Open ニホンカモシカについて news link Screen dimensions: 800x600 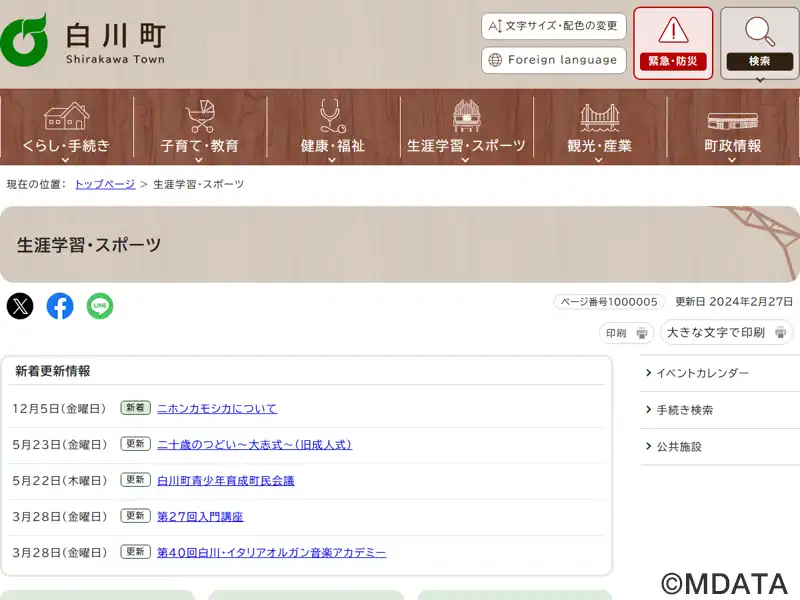[217, 408]
